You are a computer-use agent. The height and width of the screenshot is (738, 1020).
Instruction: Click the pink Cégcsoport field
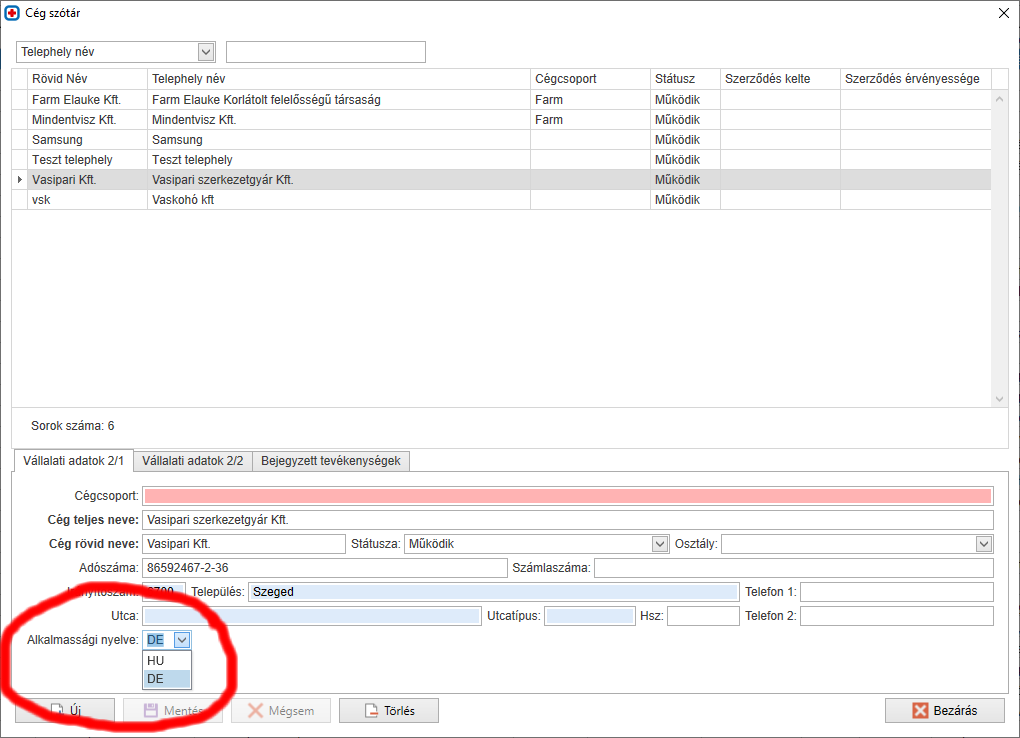coord(567,496)
